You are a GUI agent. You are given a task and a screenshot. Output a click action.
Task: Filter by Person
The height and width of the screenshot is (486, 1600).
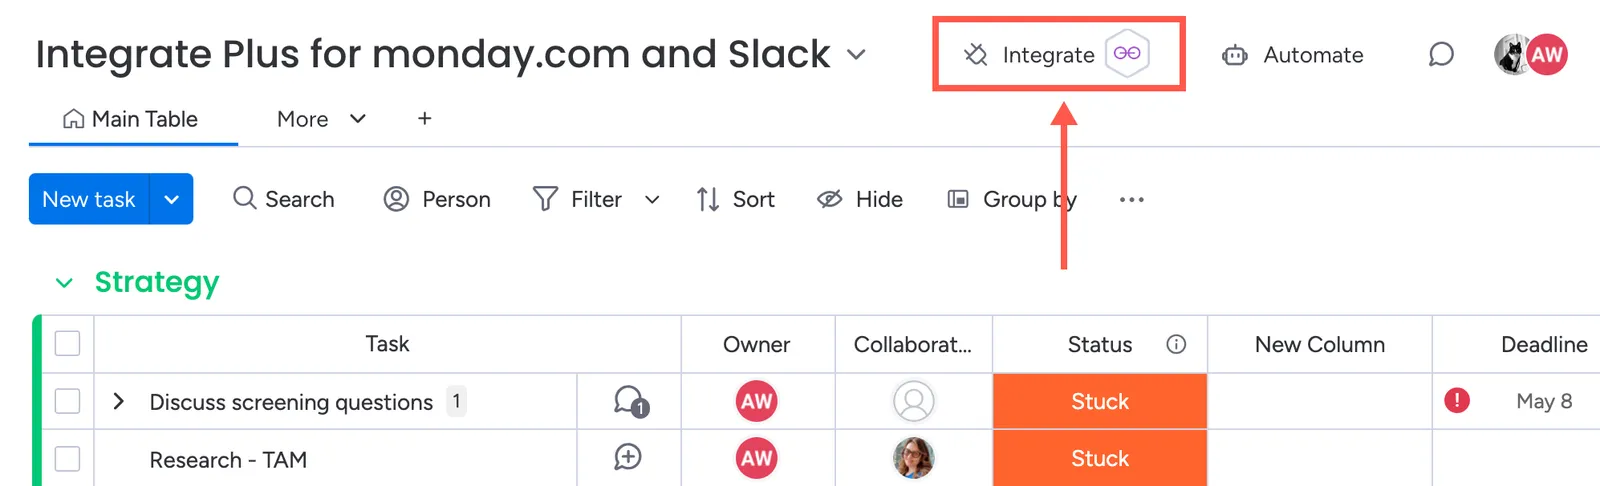click(x=437, y=199)
